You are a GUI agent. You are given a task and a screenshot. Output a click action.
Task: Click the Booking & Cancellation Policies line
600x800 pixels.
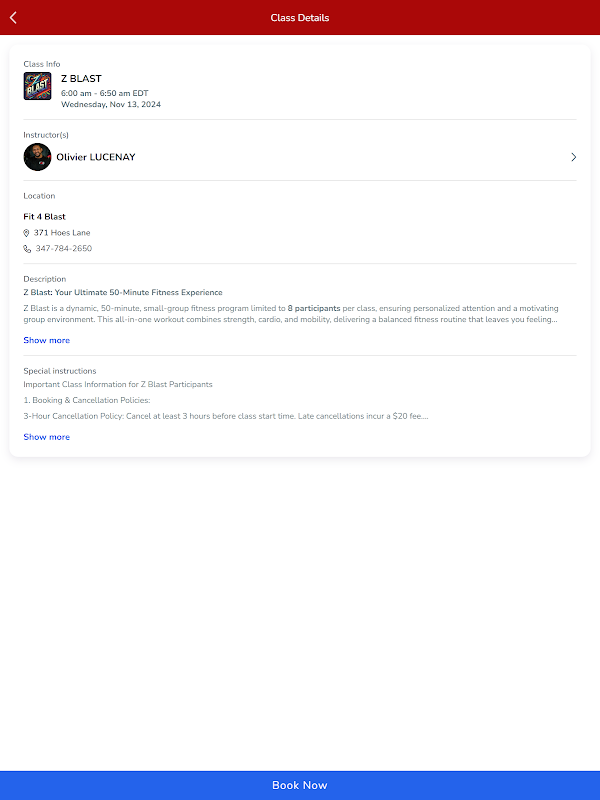tap(87, 400)
